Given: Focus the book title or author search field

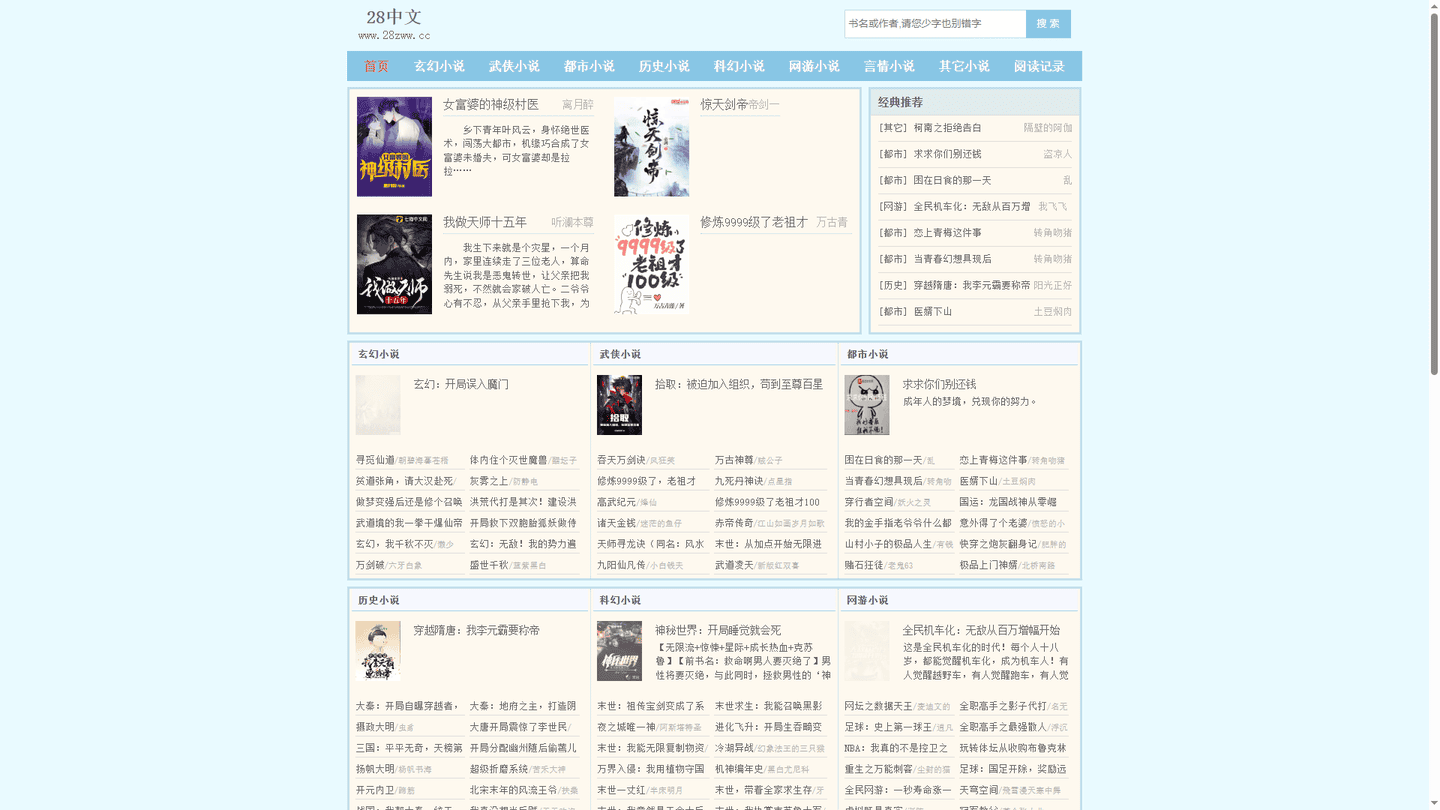Looking at the screenshot, I should pos(935,24).
